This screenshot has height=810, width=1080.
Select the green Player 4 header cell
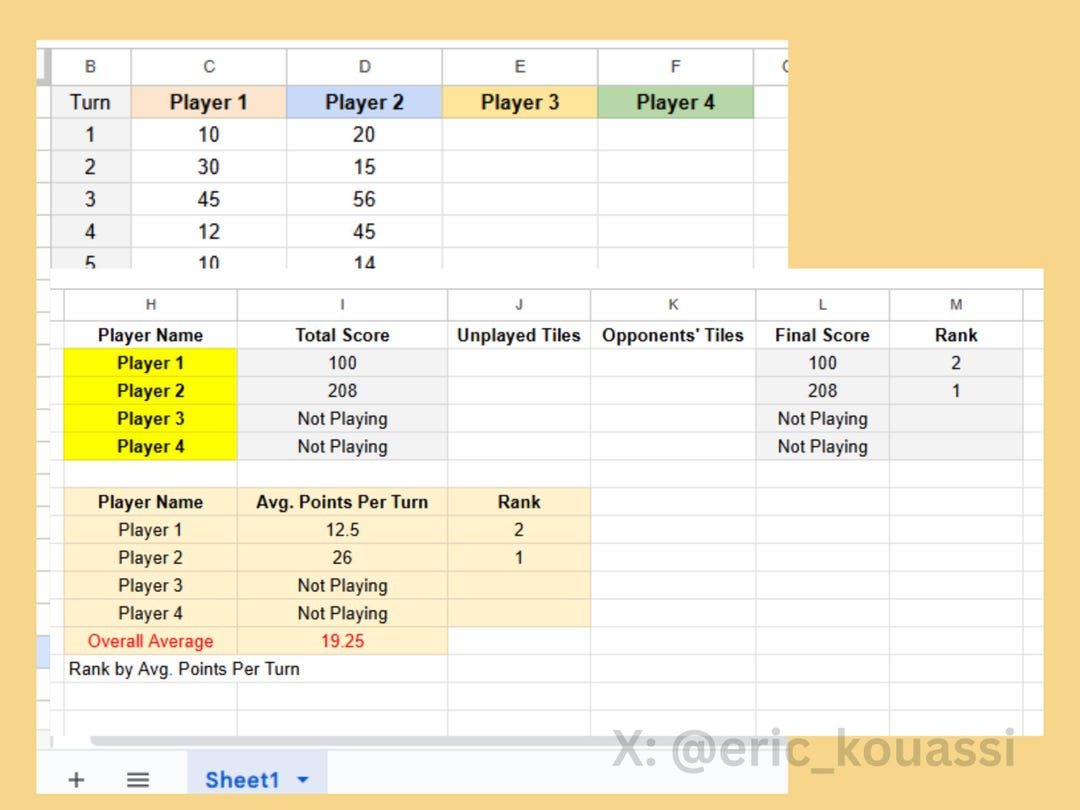[x=675, y=102]
